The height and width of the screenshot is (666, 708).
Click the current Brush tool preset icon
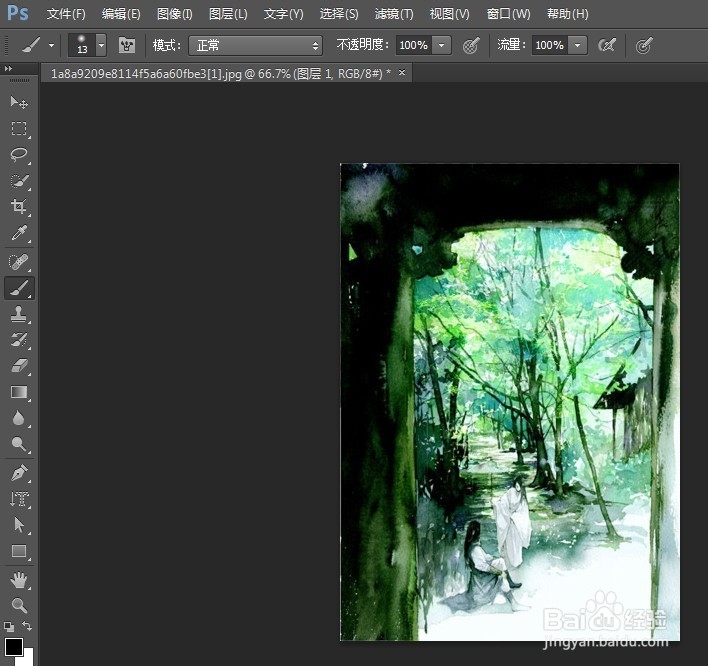pyautogui.click(x=31, y=45)
